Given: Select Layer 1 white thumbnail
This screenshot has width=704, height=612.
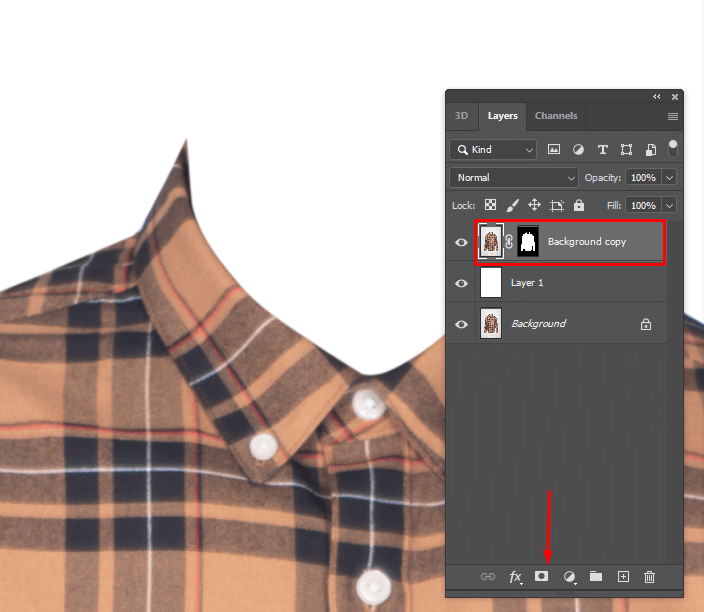Looking at the screenshot, I should [491, 282].
